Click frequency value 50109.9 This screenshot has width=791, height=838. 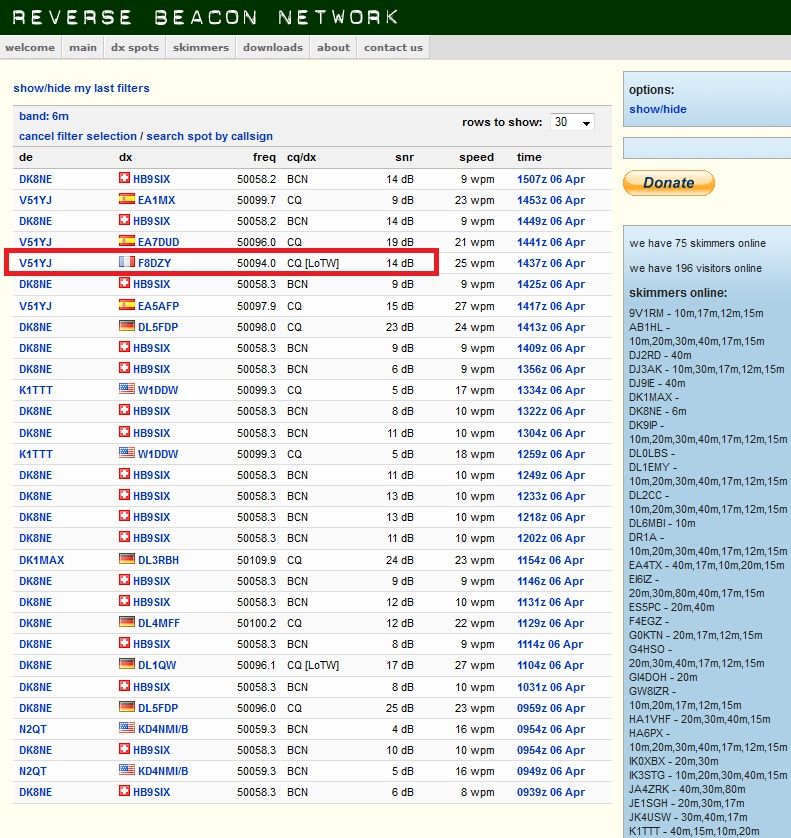tap(257, 560)
